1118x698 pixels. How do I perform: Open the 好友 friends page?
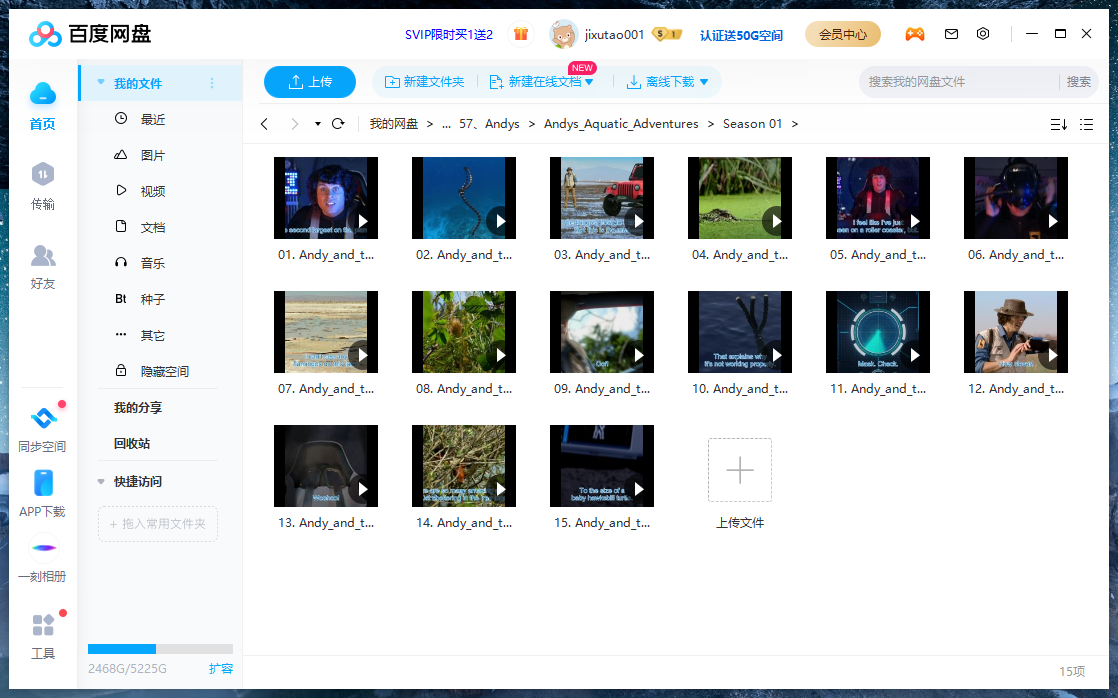tap(43, 269)
